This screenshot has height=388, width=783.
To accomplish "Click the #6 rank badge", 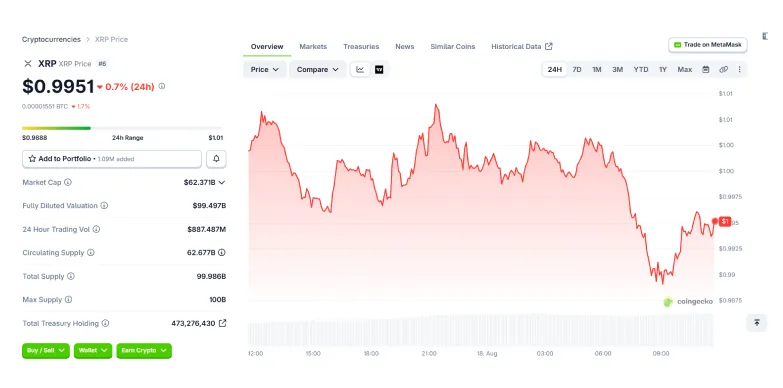I will coord(102,63).
